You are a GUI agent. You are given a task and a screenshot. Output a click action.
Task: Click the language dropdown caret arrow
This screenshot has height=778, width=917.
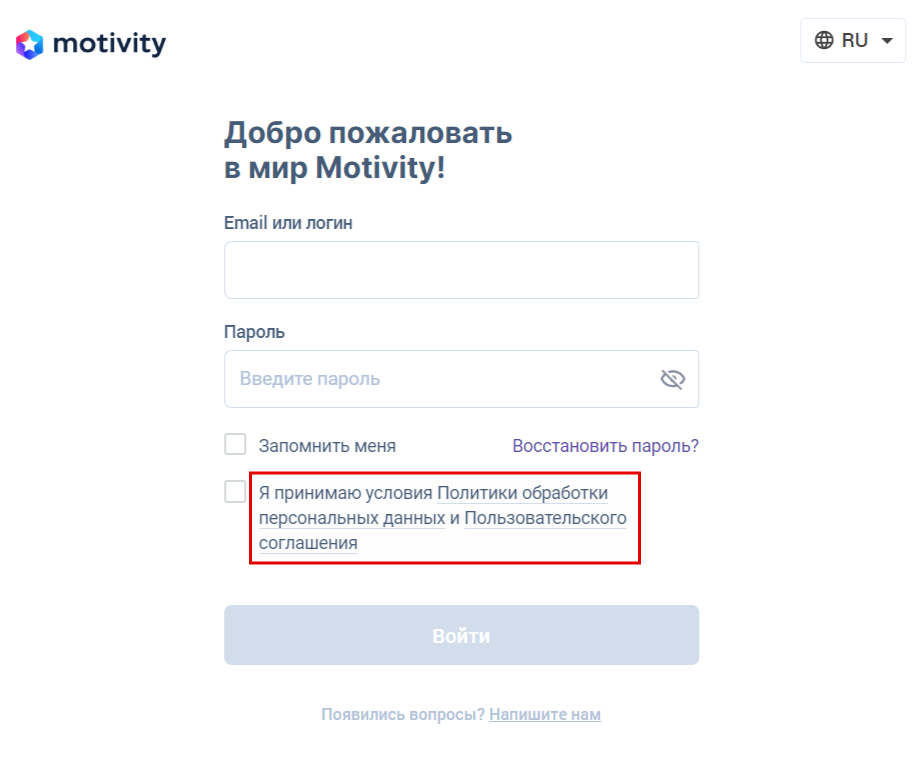click(886, 41)
